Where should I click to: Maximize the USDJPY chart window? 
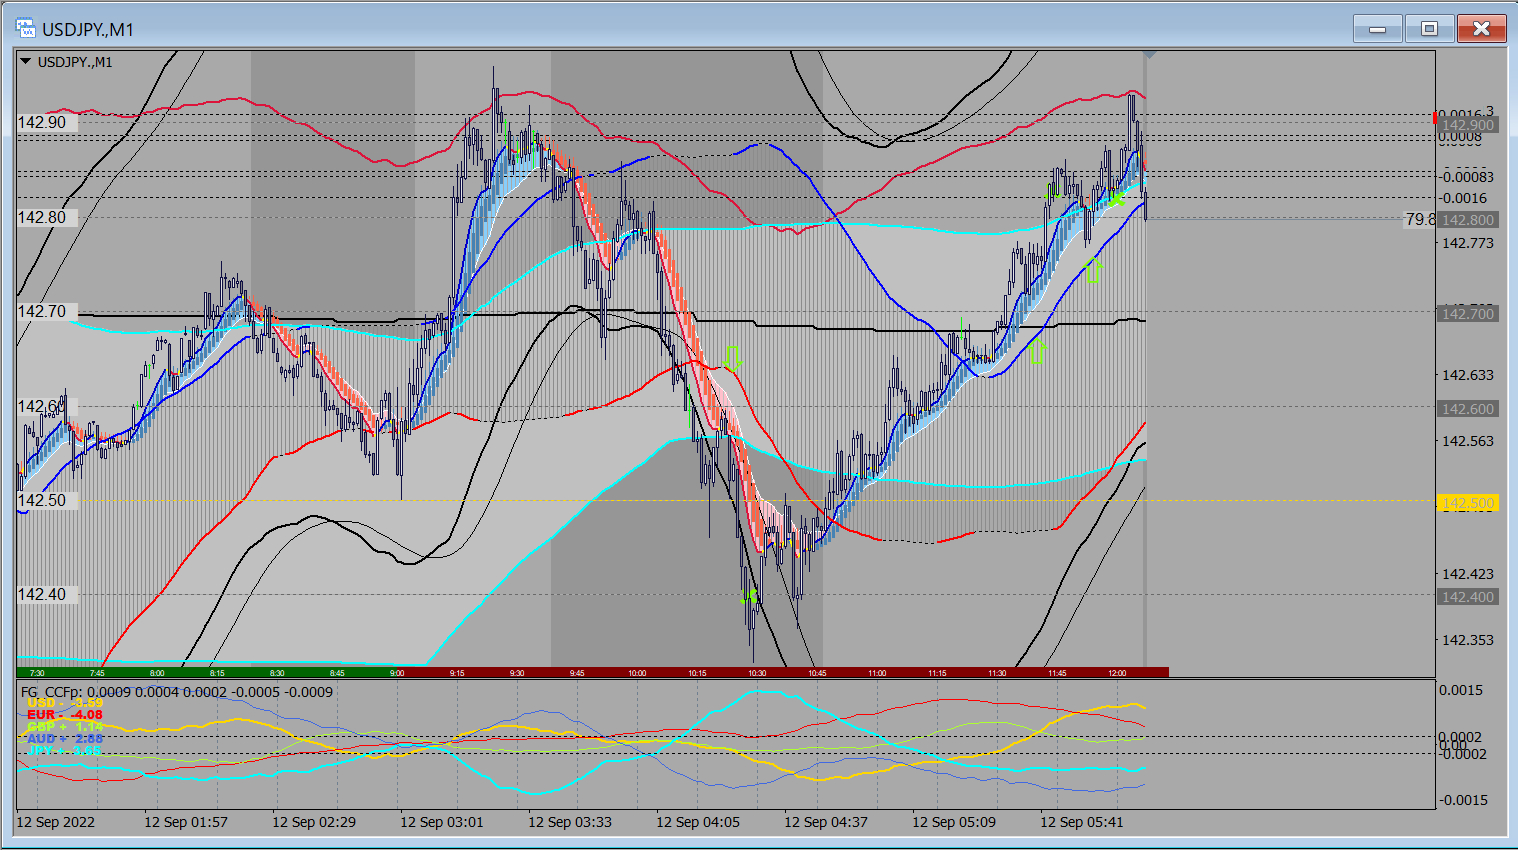[1429, 29]
